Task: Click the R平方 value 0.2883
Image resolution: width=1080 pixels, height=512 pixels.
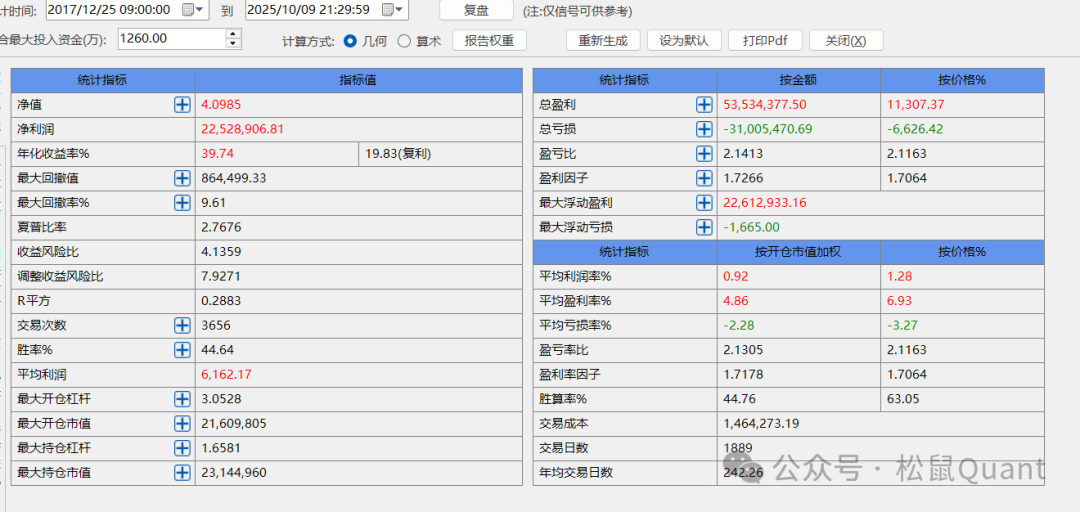Action: click(221, 300)
